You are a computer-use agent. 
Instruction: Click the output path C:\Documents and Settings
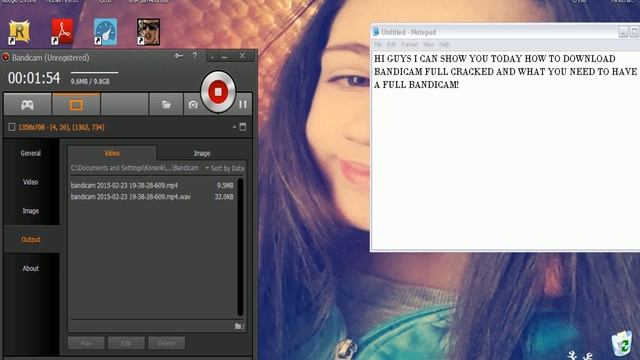pyautogui.click(x=135, y=168)
